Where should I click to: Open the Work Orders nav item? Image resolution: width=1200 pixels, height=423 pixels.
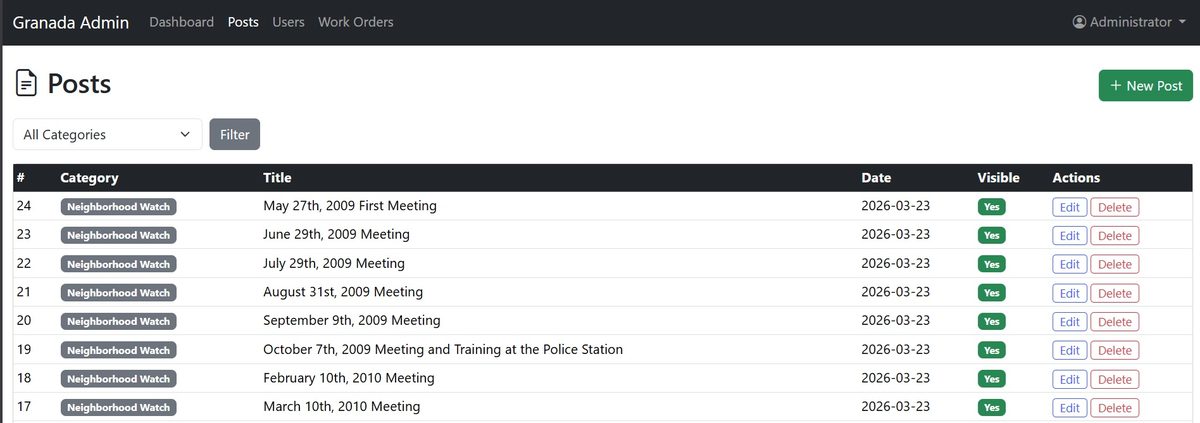[x=355, y=22]
